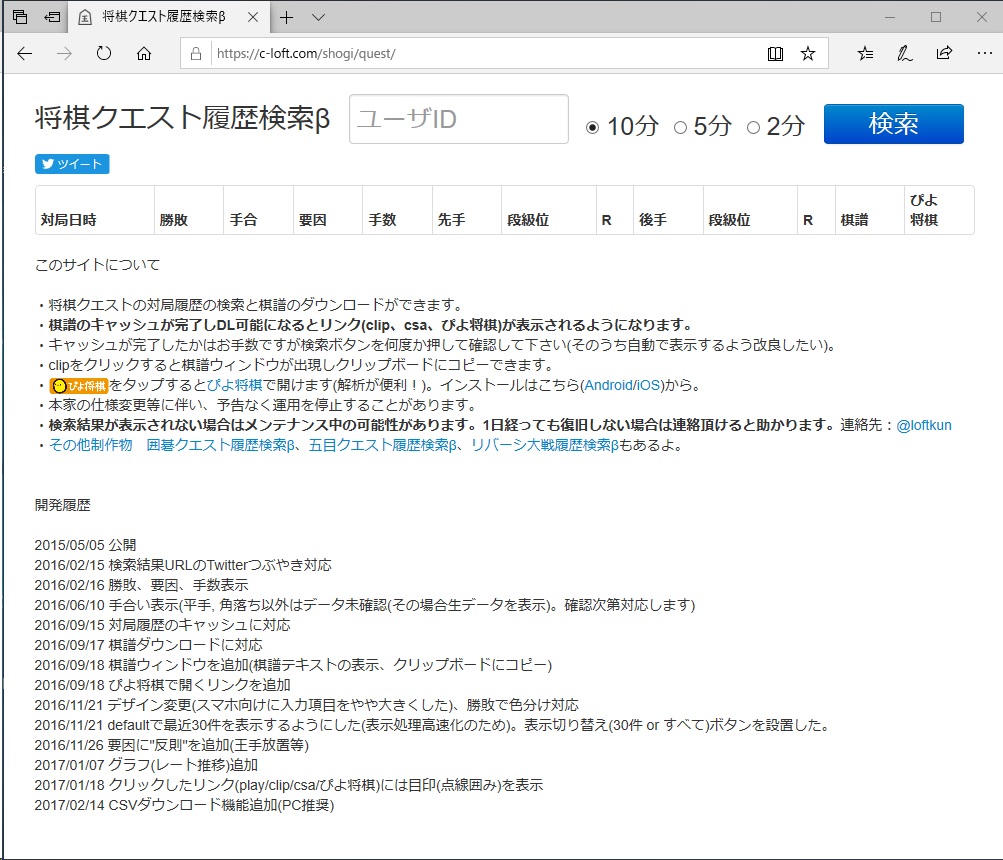Refresh the page with reload icon
The width and height of the screenshot is (1003, 860).
[104, 54]
